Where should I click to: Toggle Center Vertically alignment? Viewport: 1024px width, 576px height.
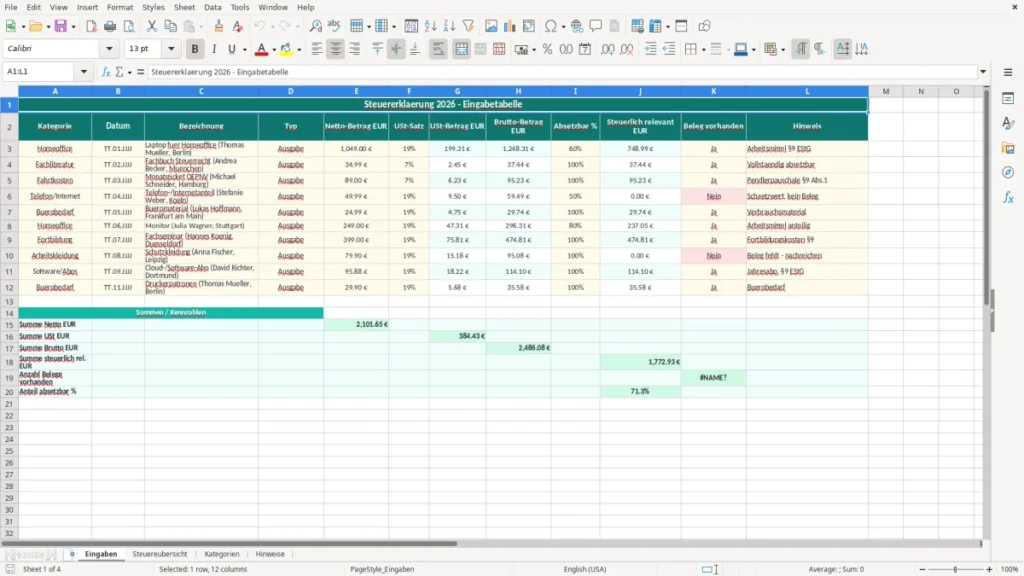tap(396, 49)
